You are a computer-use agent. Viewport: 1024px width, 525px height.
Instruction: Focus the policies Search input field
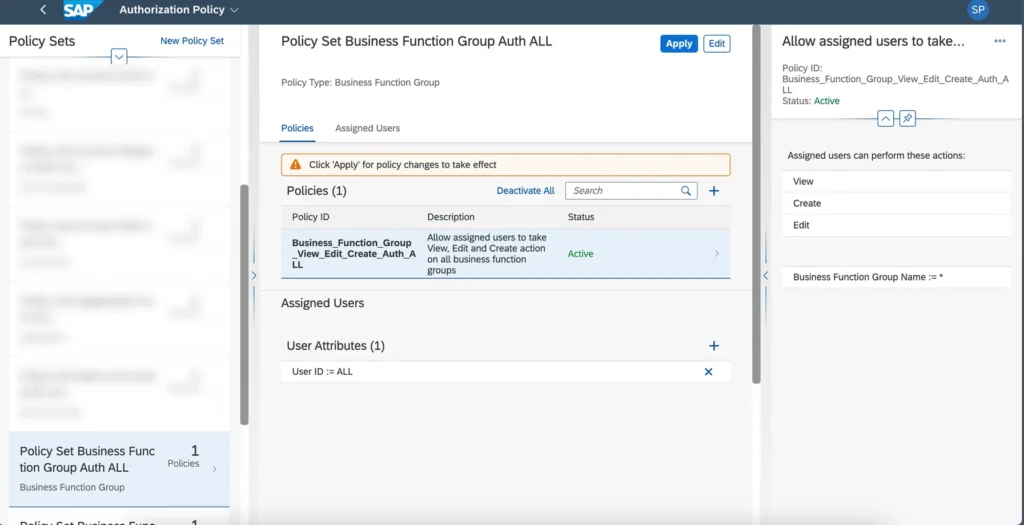(x=624, y=191)
